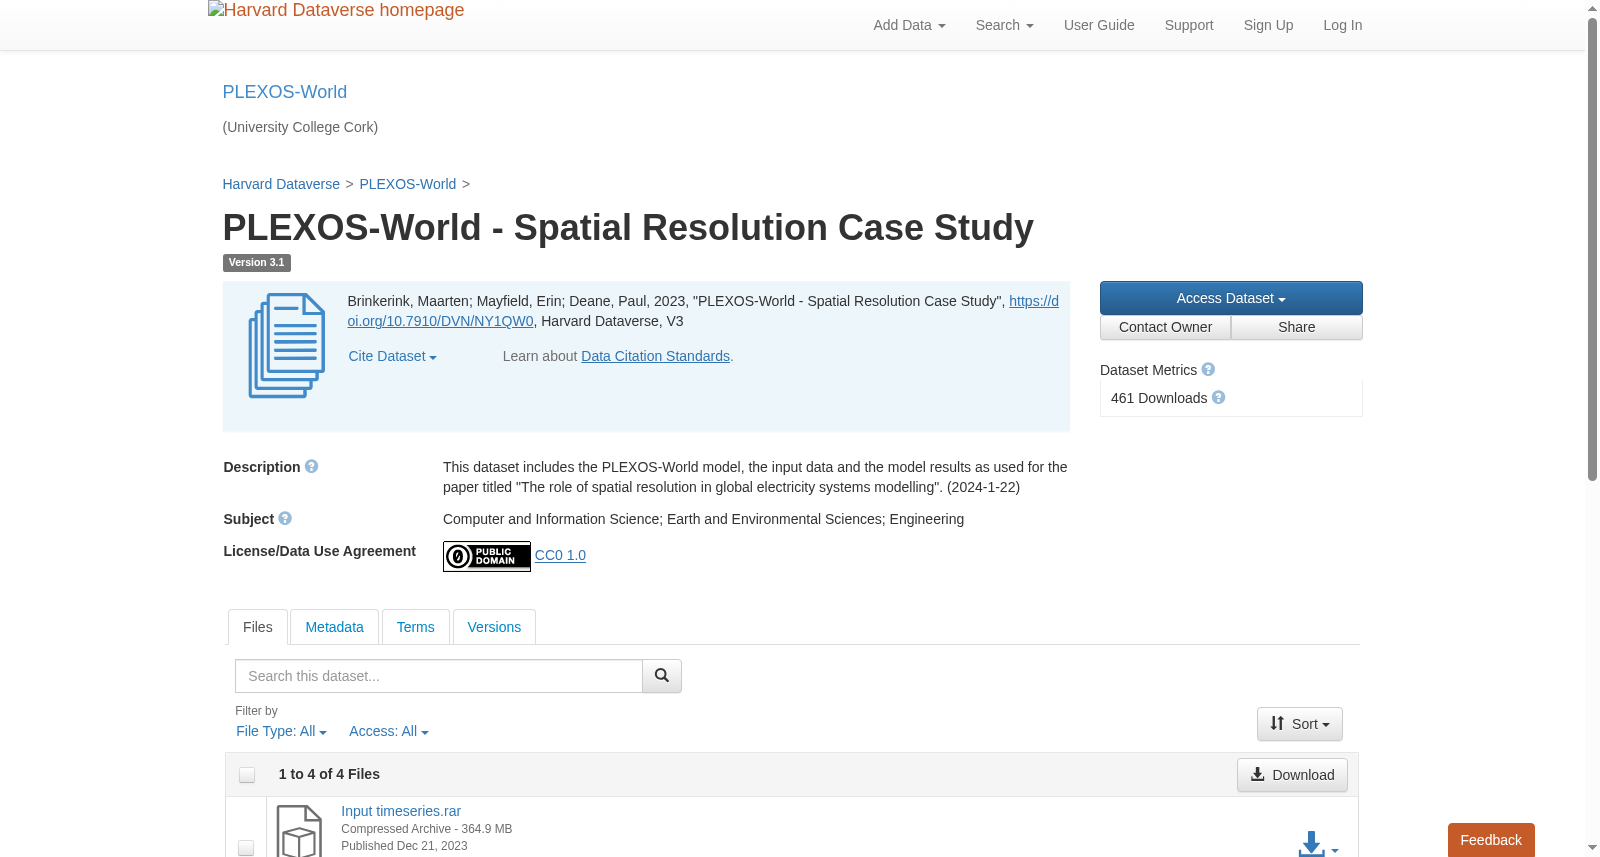Open the Search dropdown in navbar
The width and height of the screenshot is (1600, 857).
[x=1004, y=25]
